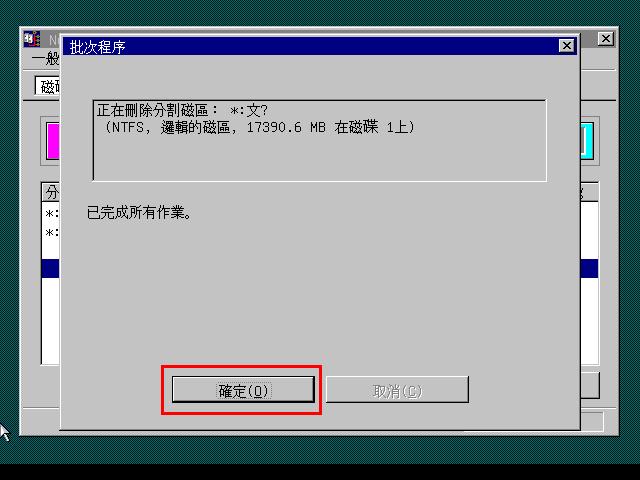Select the first *: partition row
Screen dimensions: 640x480
point(51,213)
